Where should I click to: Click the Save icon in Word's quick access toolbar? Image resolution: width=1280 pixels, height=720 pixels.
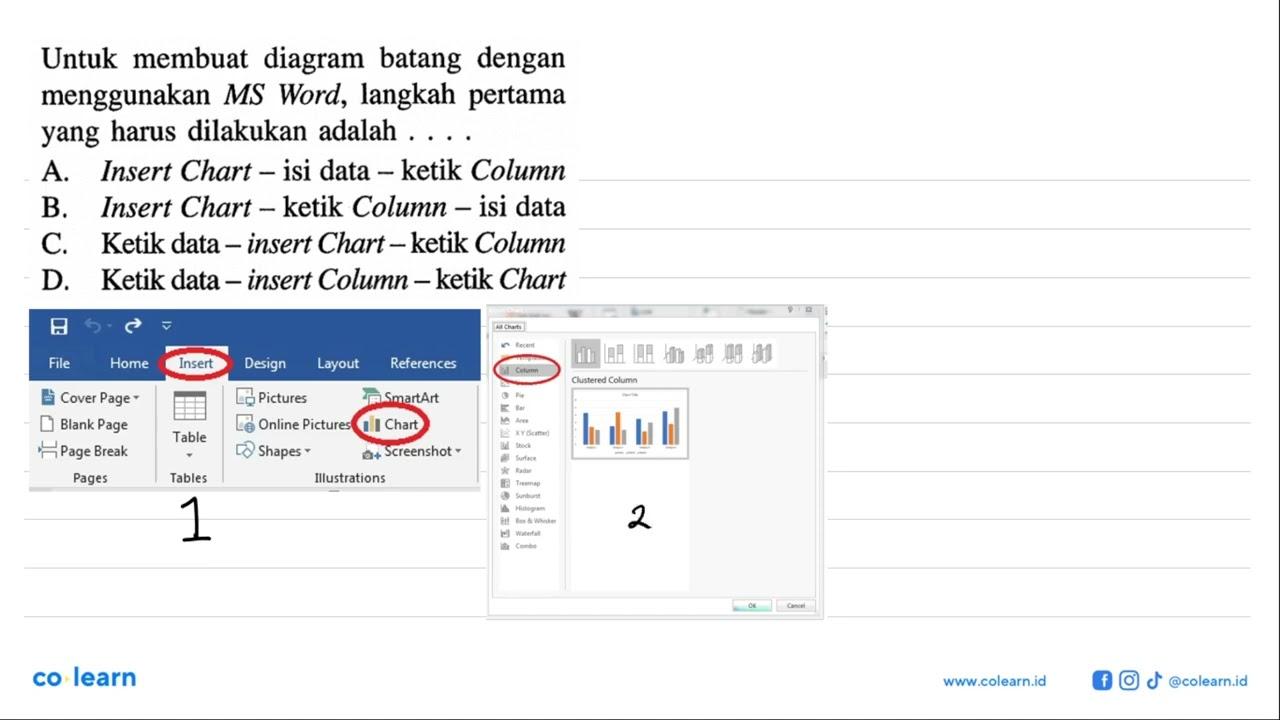click(59, 326)
